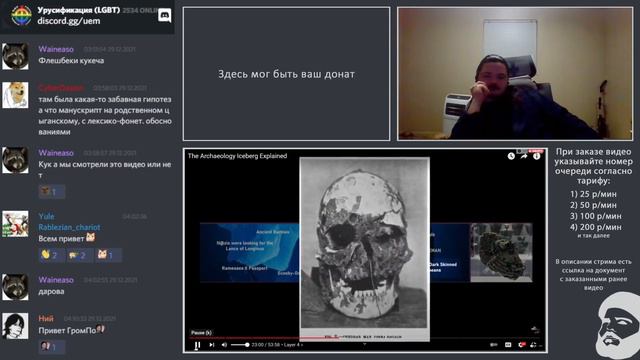Open Ний username profile
This screenshot has width=640, height=360.
point(46,318)
